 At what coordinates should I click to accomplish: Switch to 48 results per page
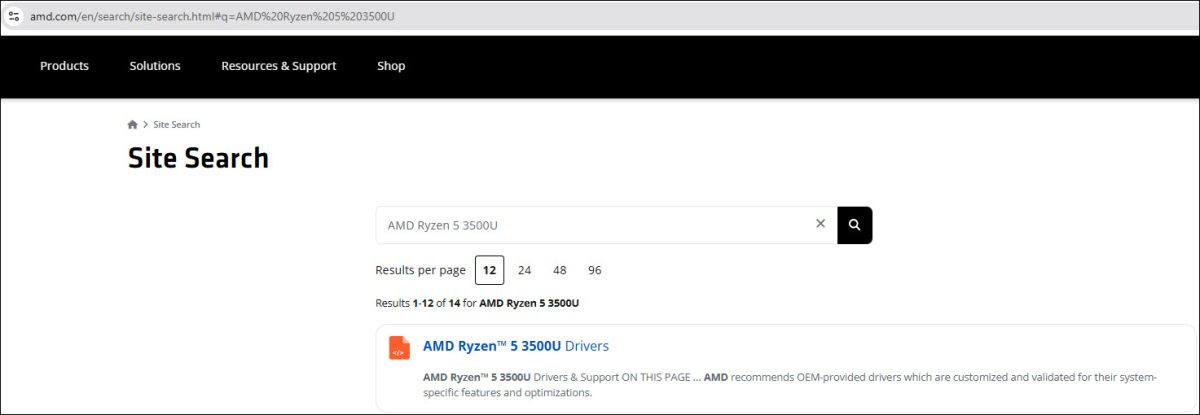[559, 270]
